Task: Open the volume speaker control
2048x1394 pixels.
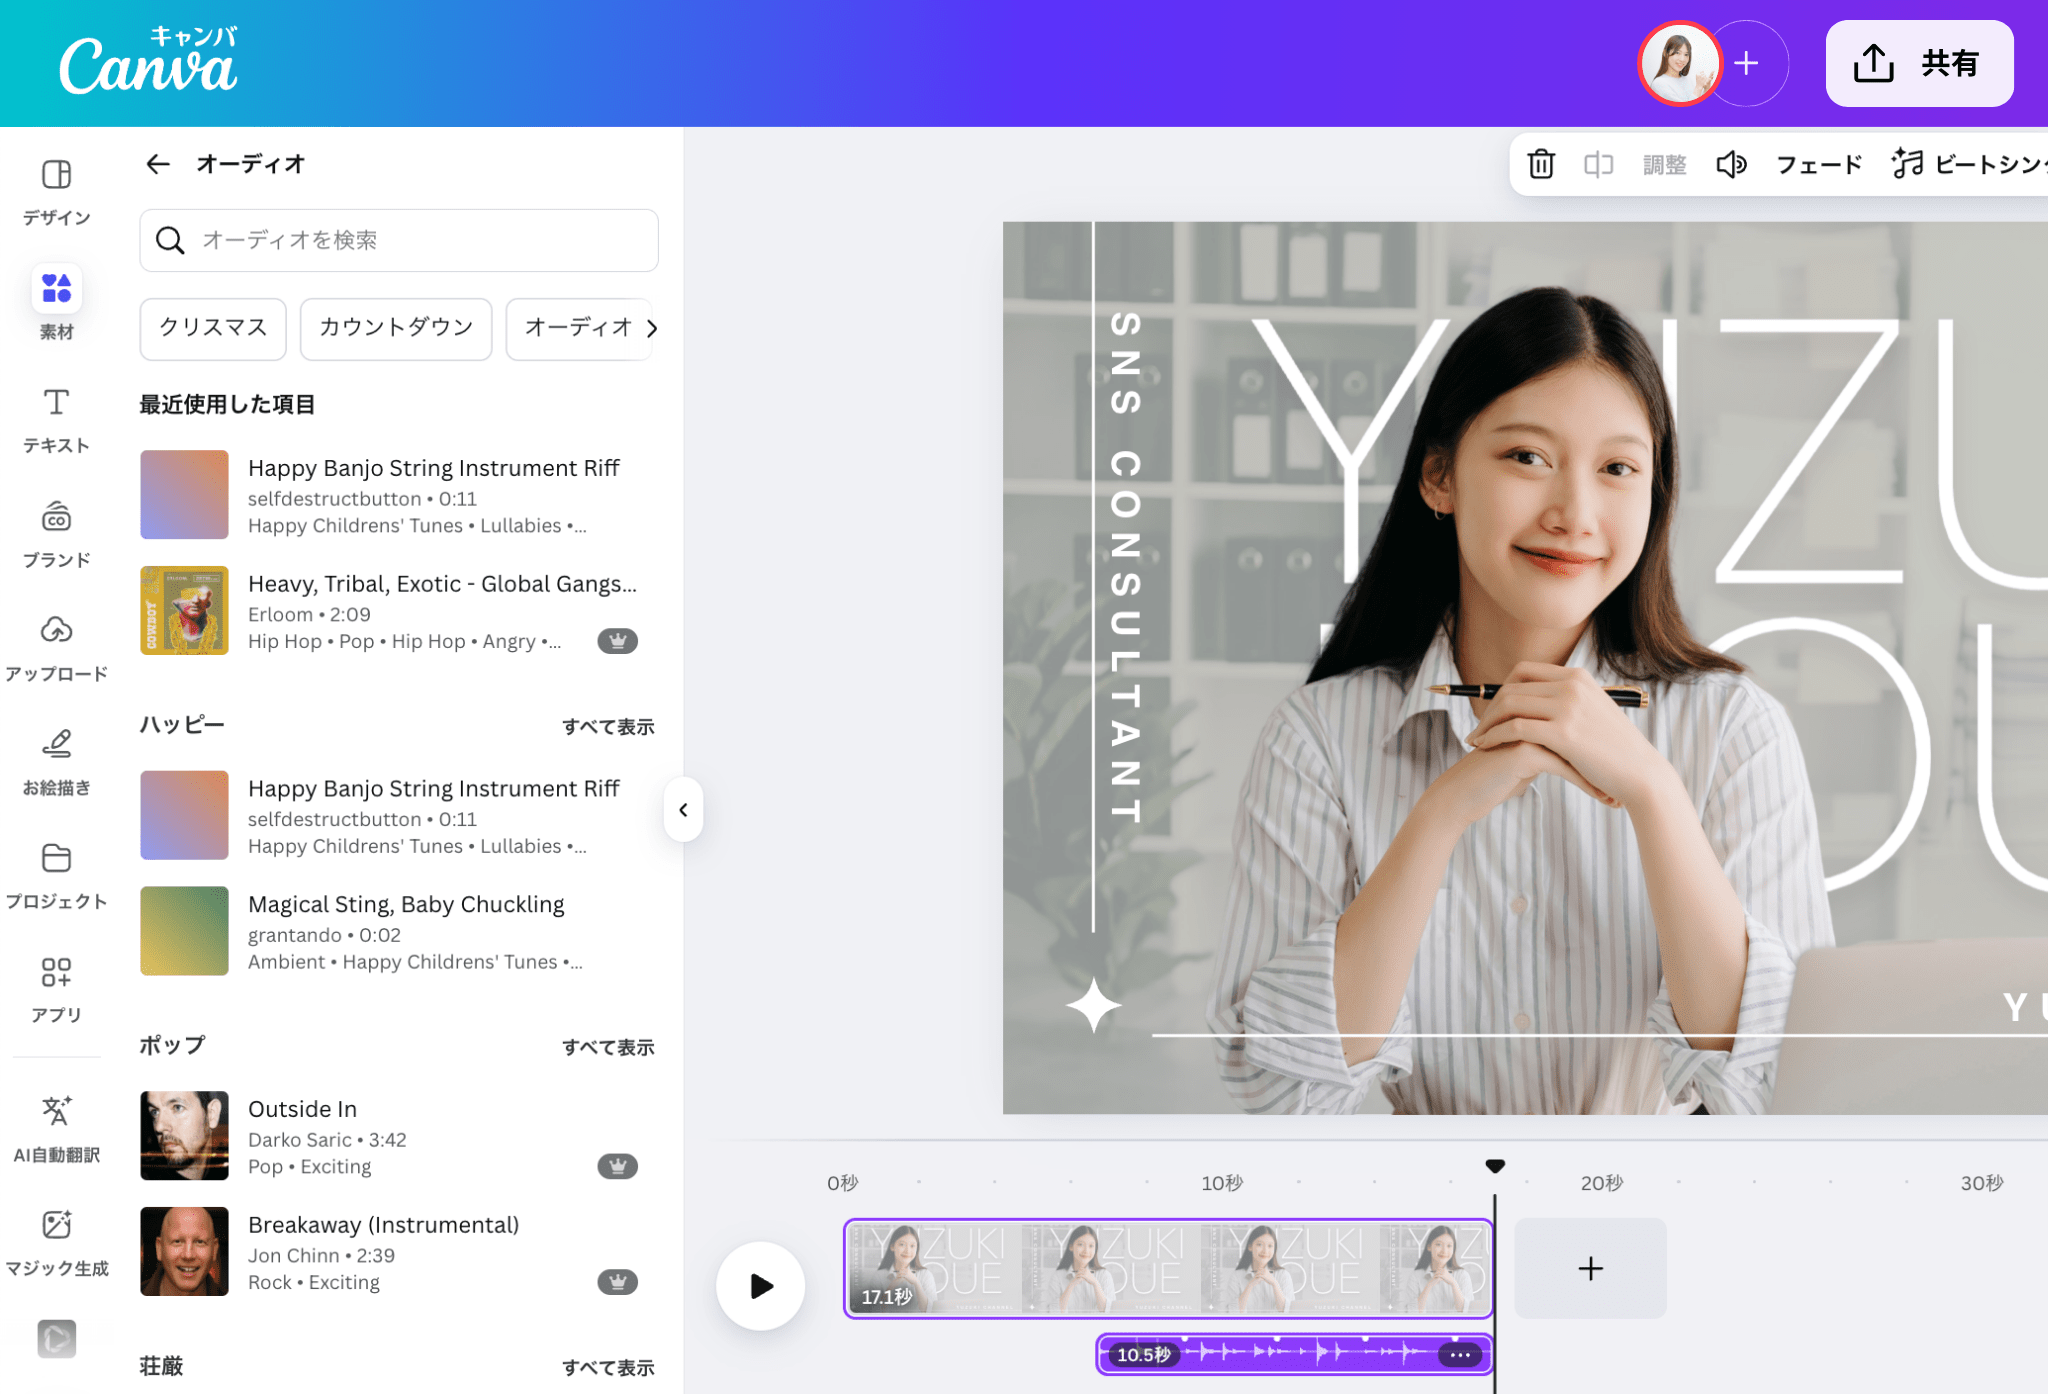Action: point(1731,164)
